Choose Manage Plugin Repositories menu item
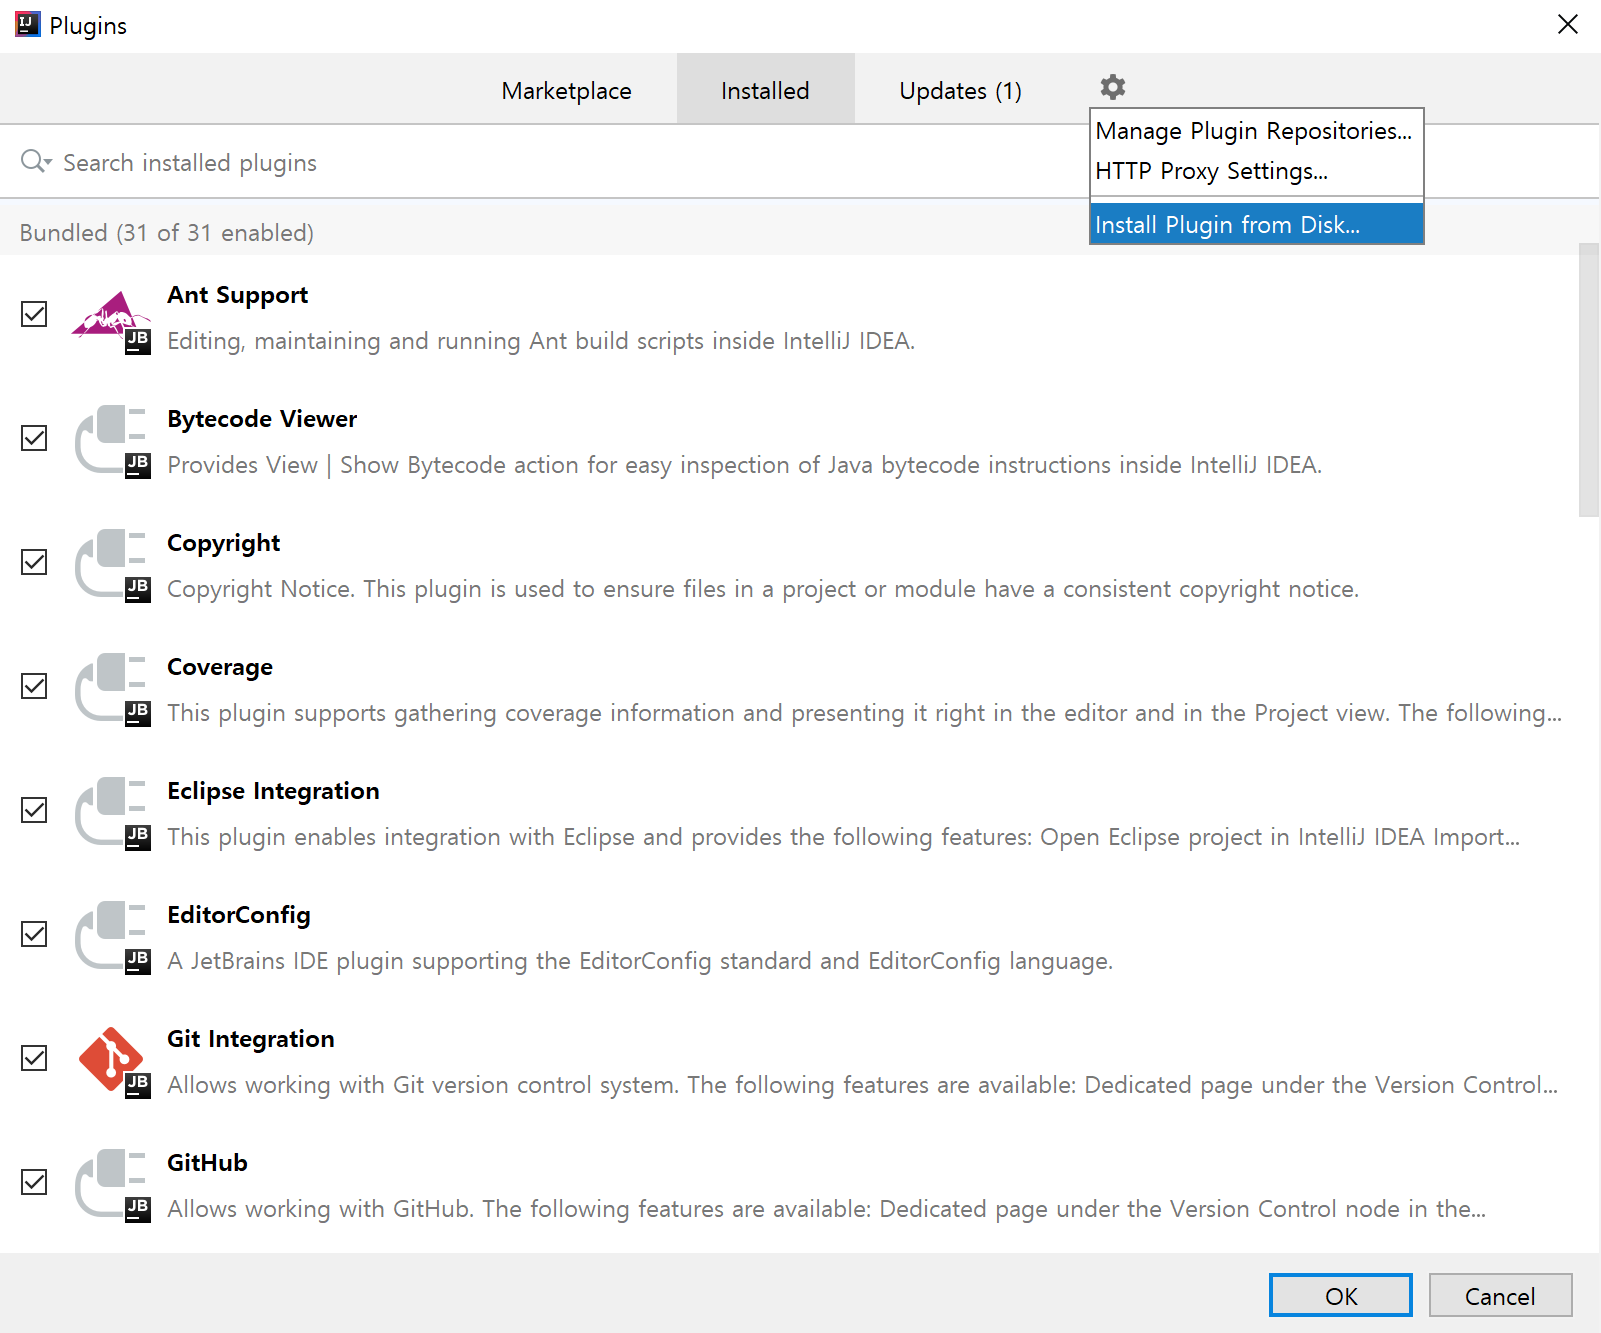The width and height of the screenshot is (1601, 1333). tap(1256, 131)
